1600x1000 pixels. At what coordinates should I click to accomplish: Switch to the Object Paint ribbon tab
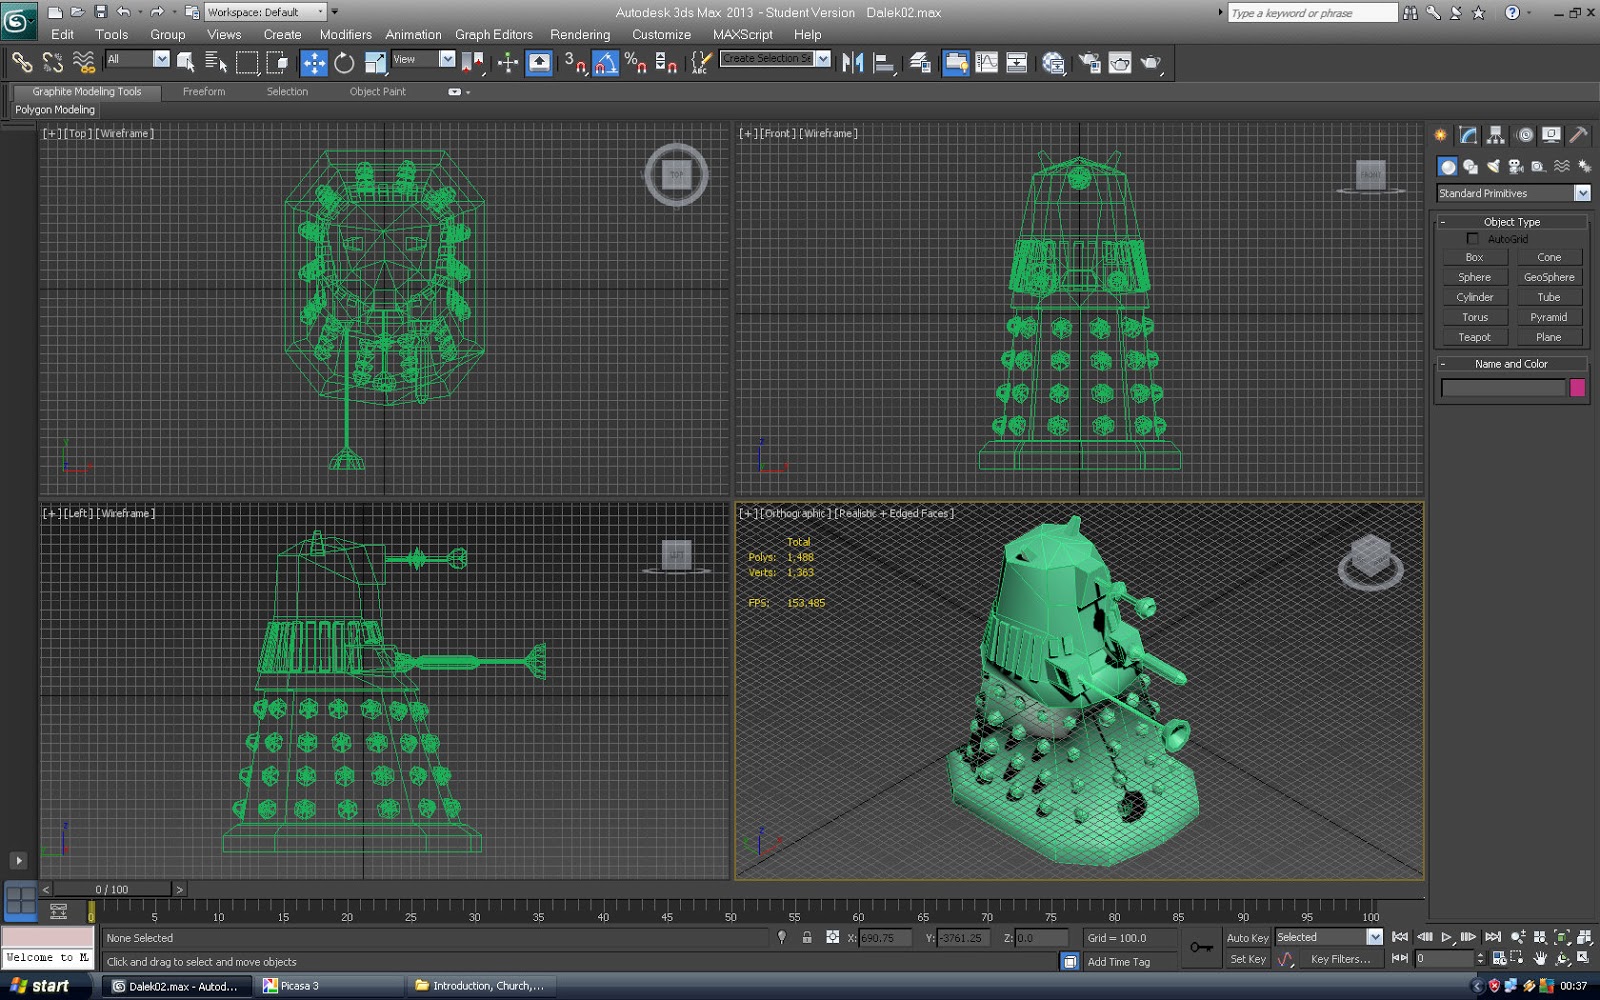378,91
